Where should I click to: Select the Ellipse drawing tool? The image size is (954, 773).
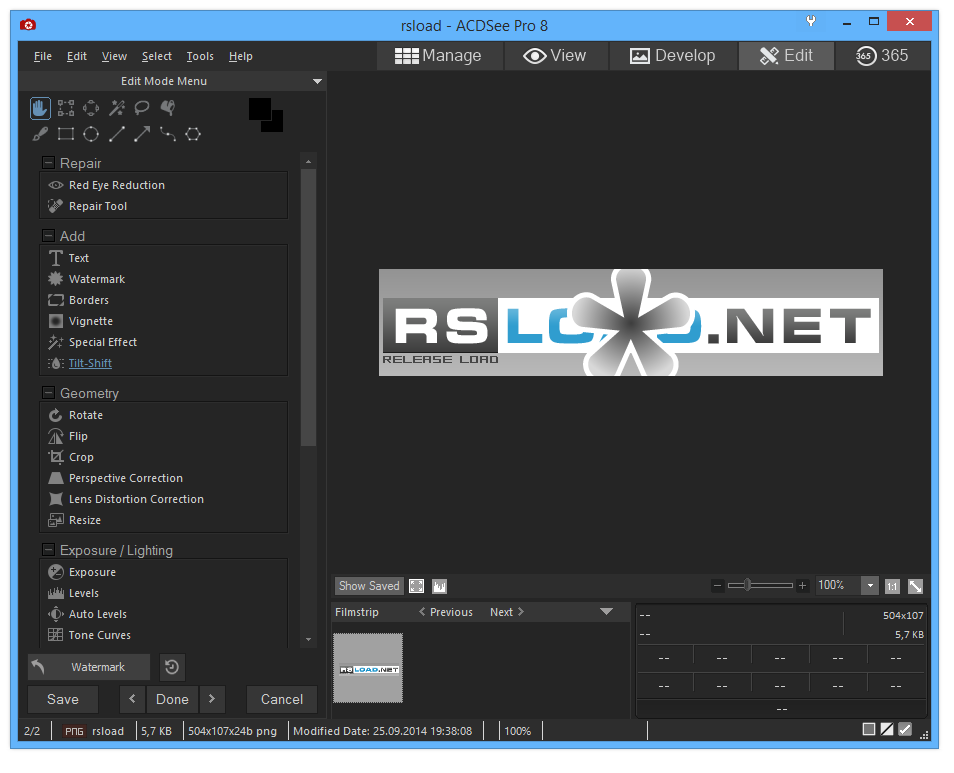91,134
